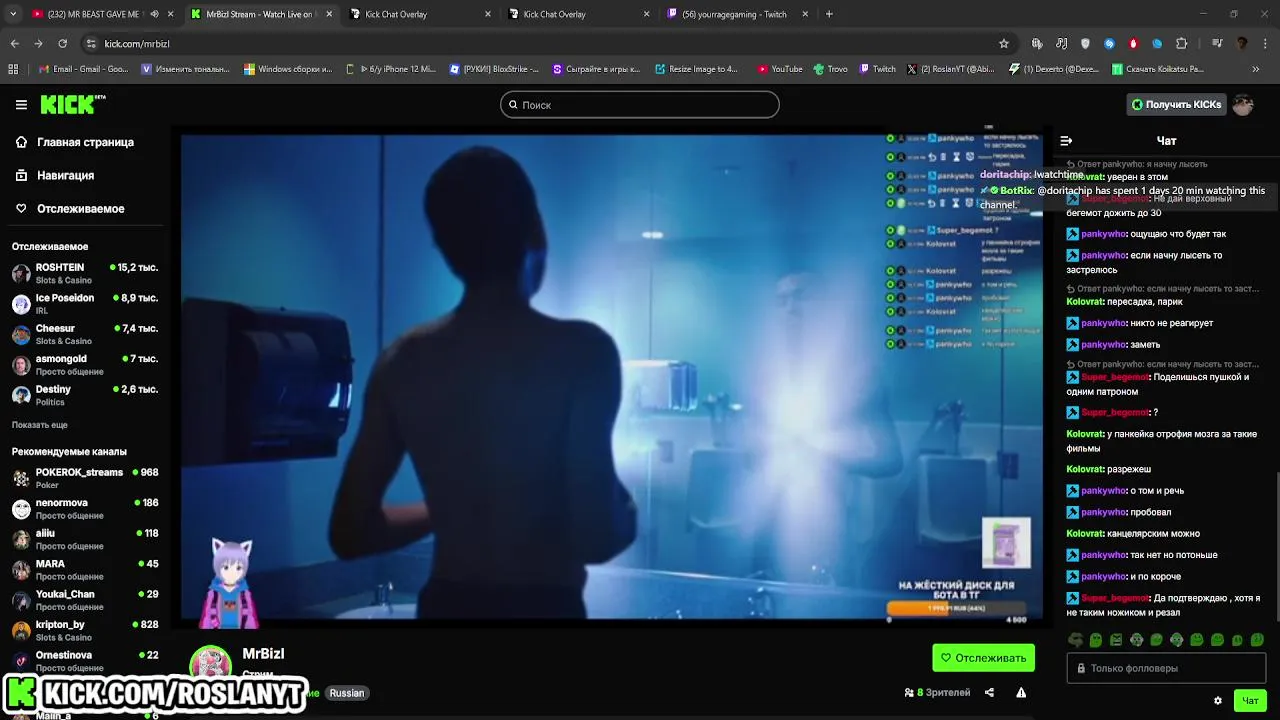Open POKEROK_streams recommended channel
1280x720 pixels.
click(x=85, y=478)
